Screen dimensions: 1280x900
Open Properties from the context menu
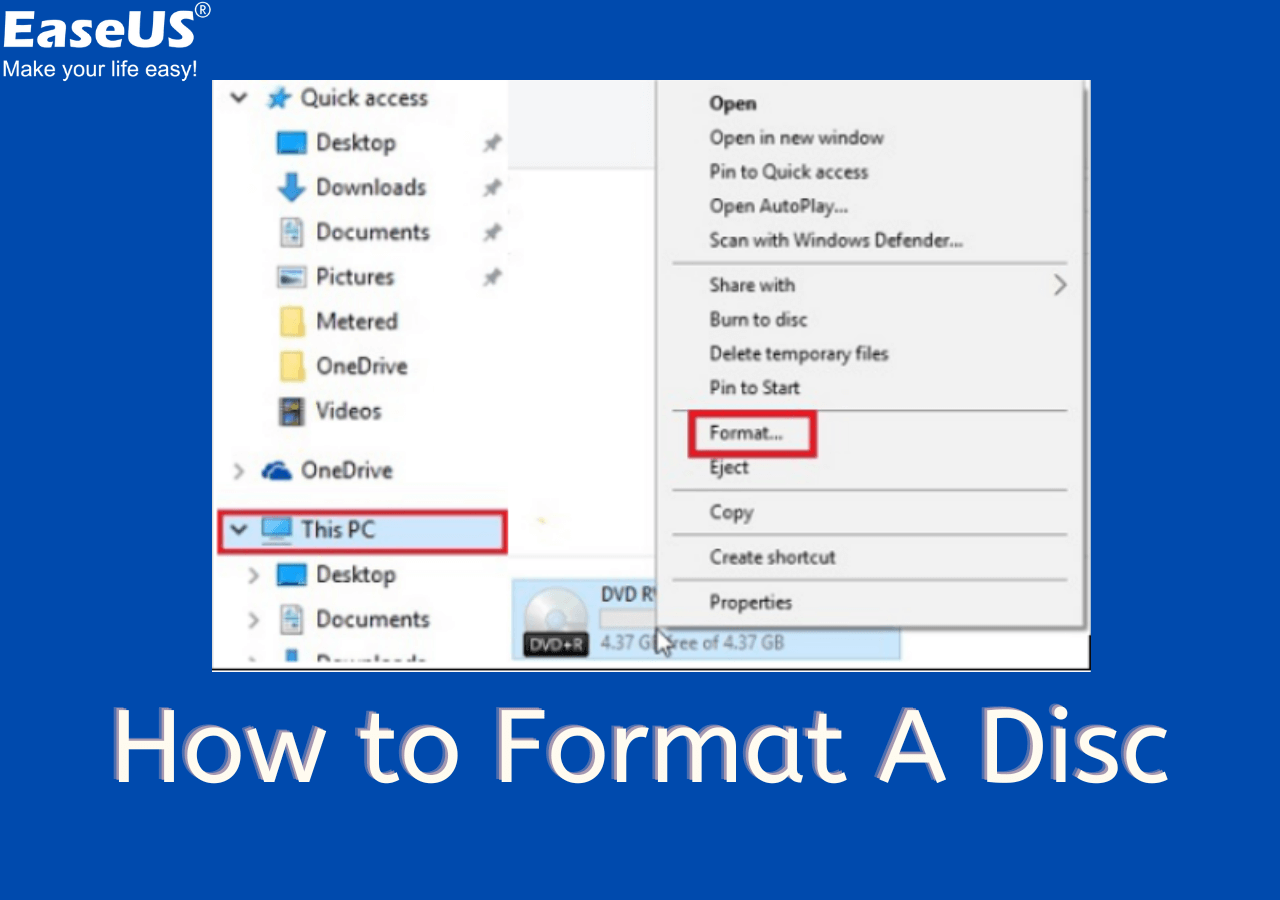[751, 602]
